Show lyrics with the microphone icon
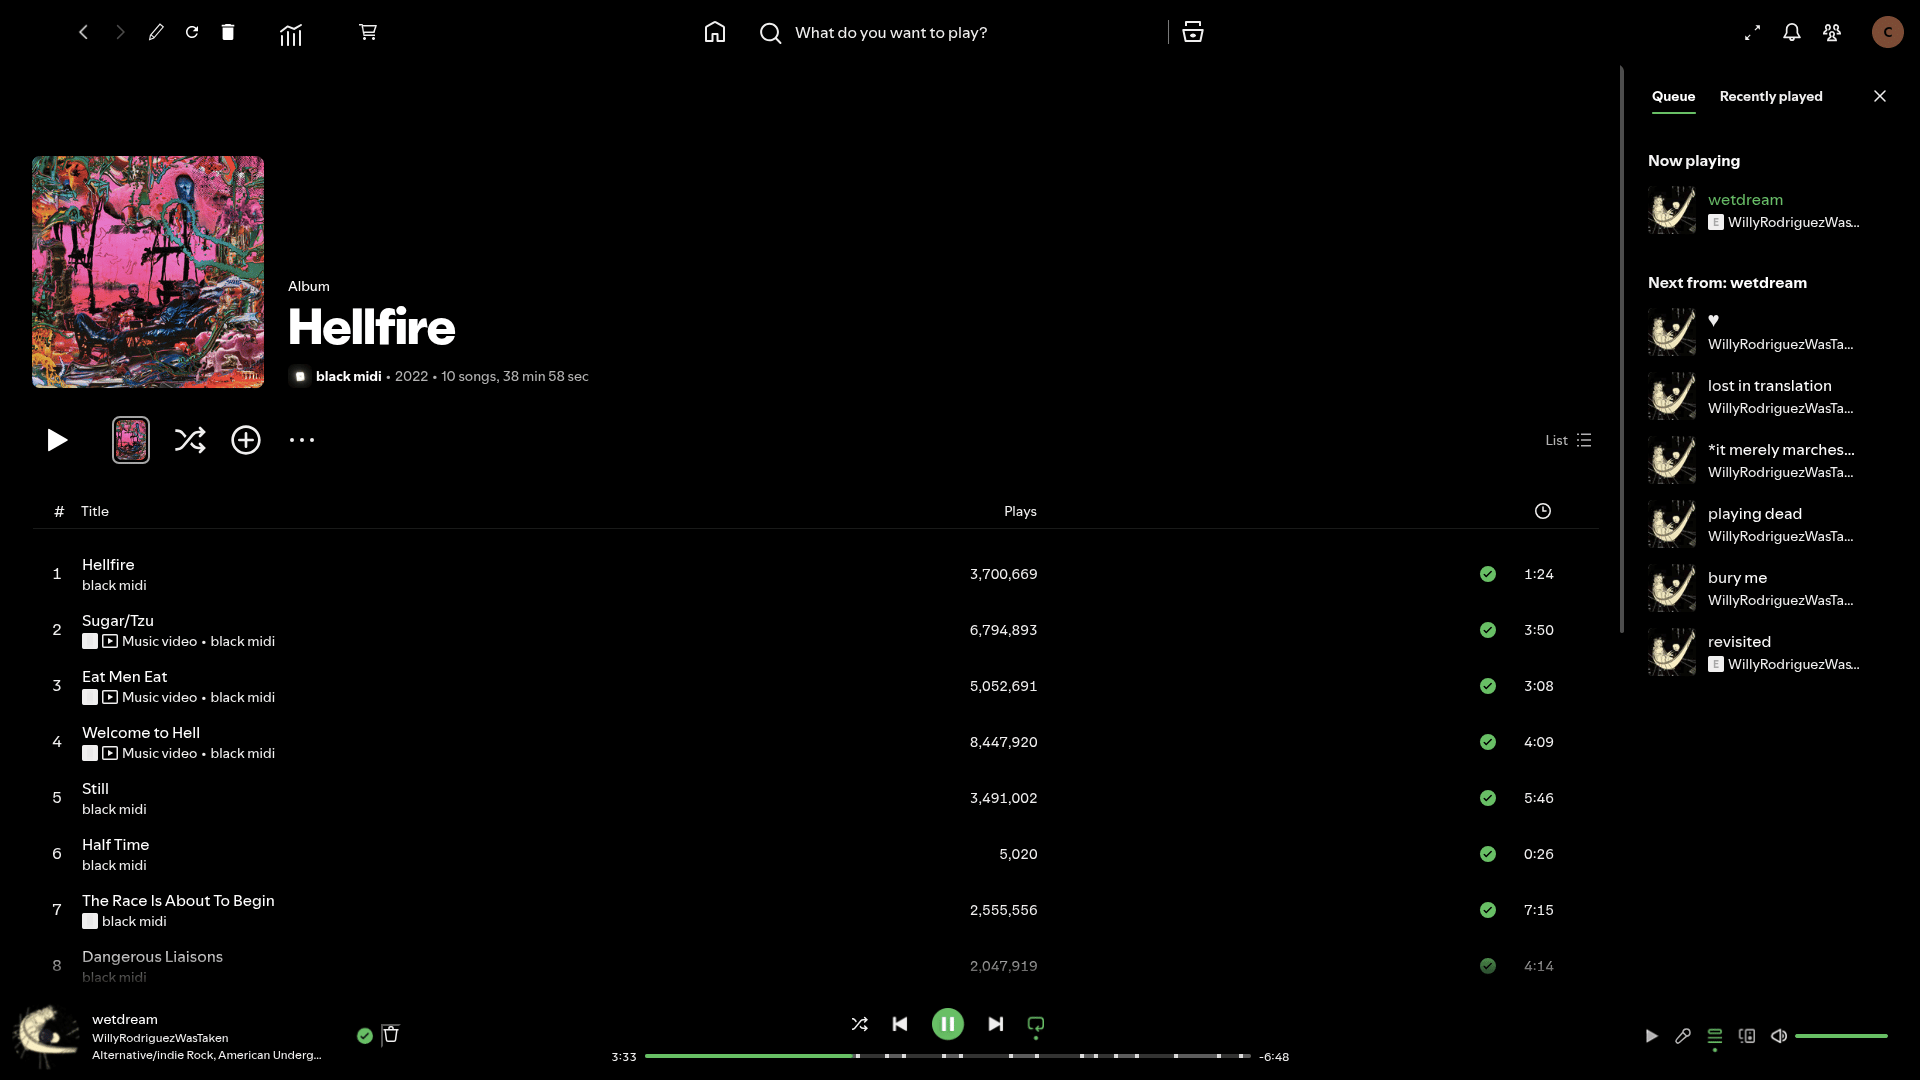The image size is (1920, 1080). pos(1683,1036)
